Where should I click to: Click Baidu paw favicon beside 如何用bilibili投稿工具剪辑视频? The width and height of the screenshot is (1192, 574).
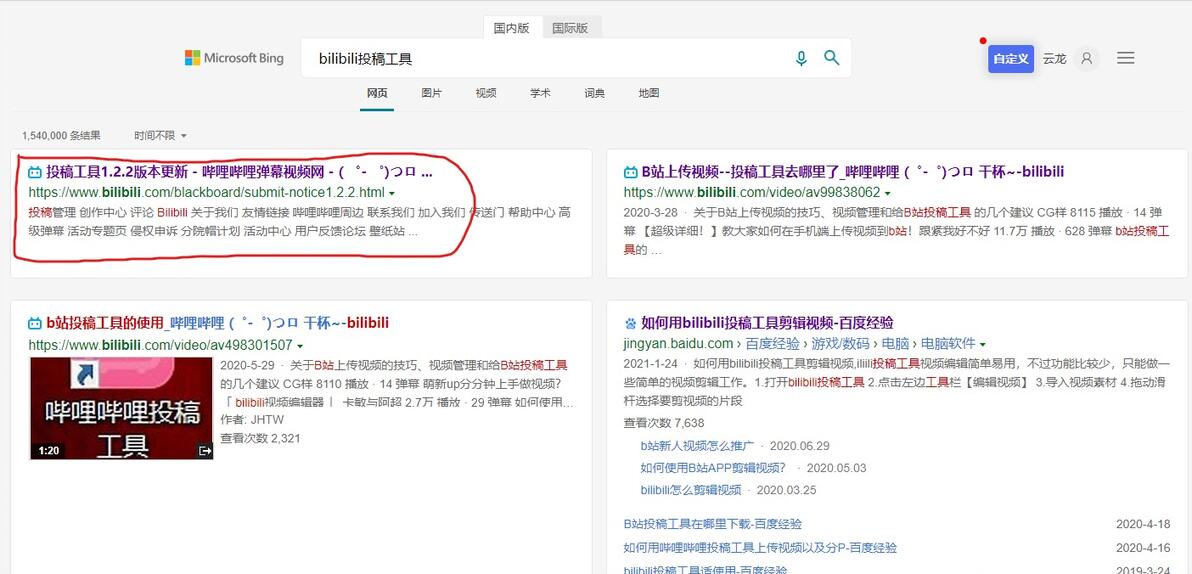(630, 323)
